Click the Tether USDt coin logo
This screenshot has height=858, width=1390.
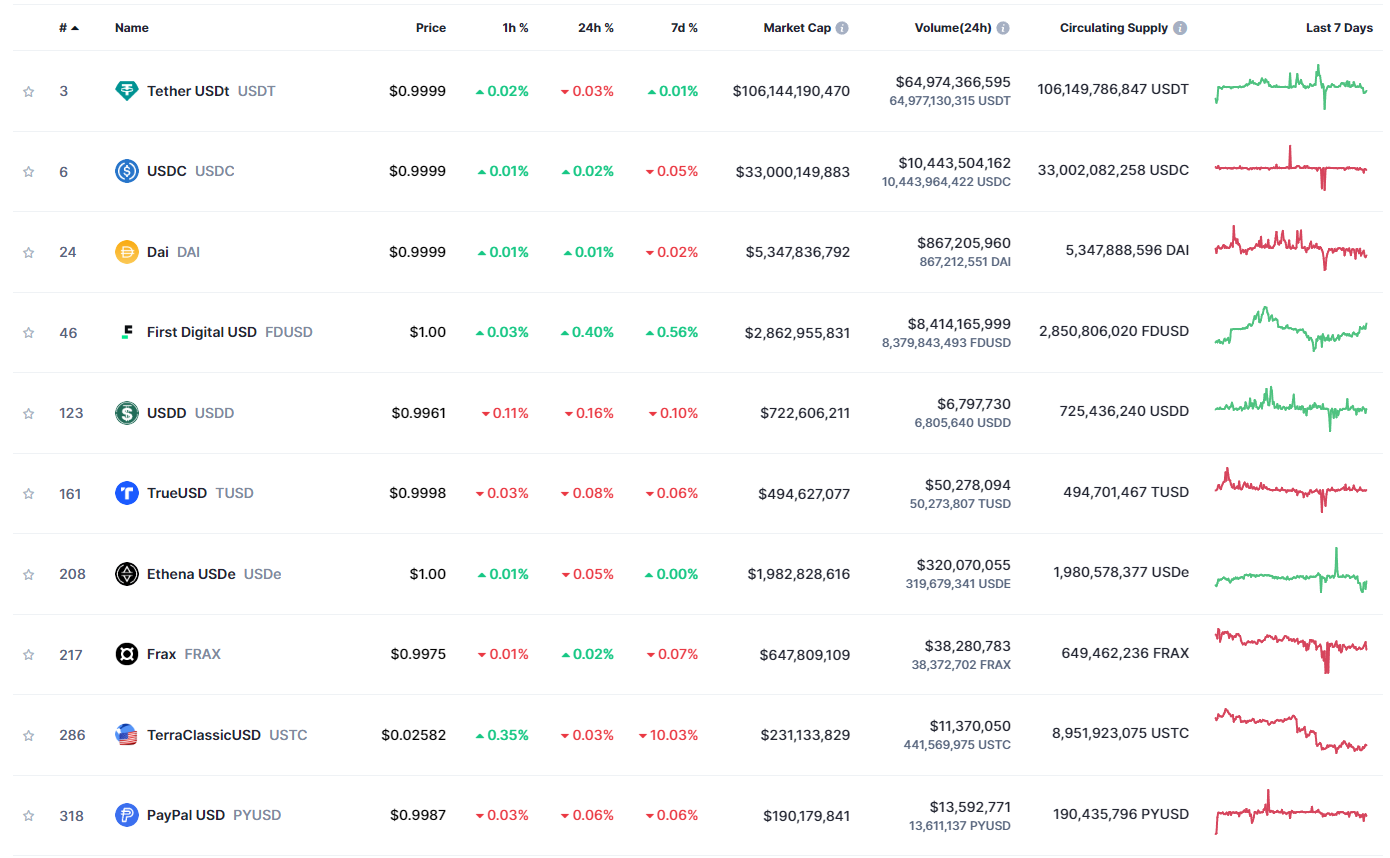127,91
